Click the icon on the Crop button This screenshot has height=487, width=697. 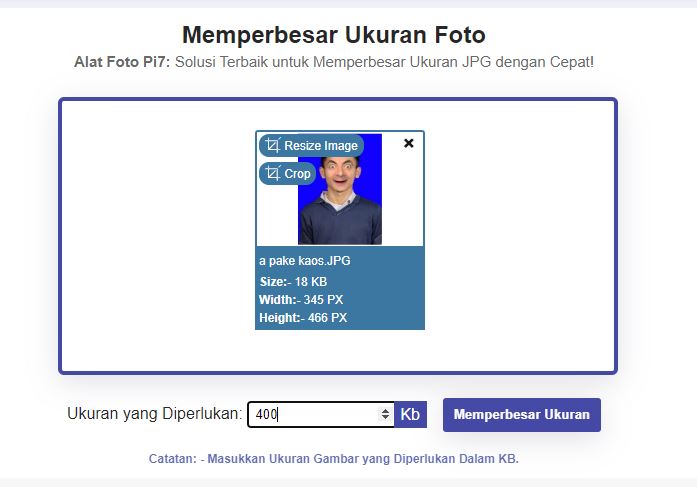click(x=273, y=174)
